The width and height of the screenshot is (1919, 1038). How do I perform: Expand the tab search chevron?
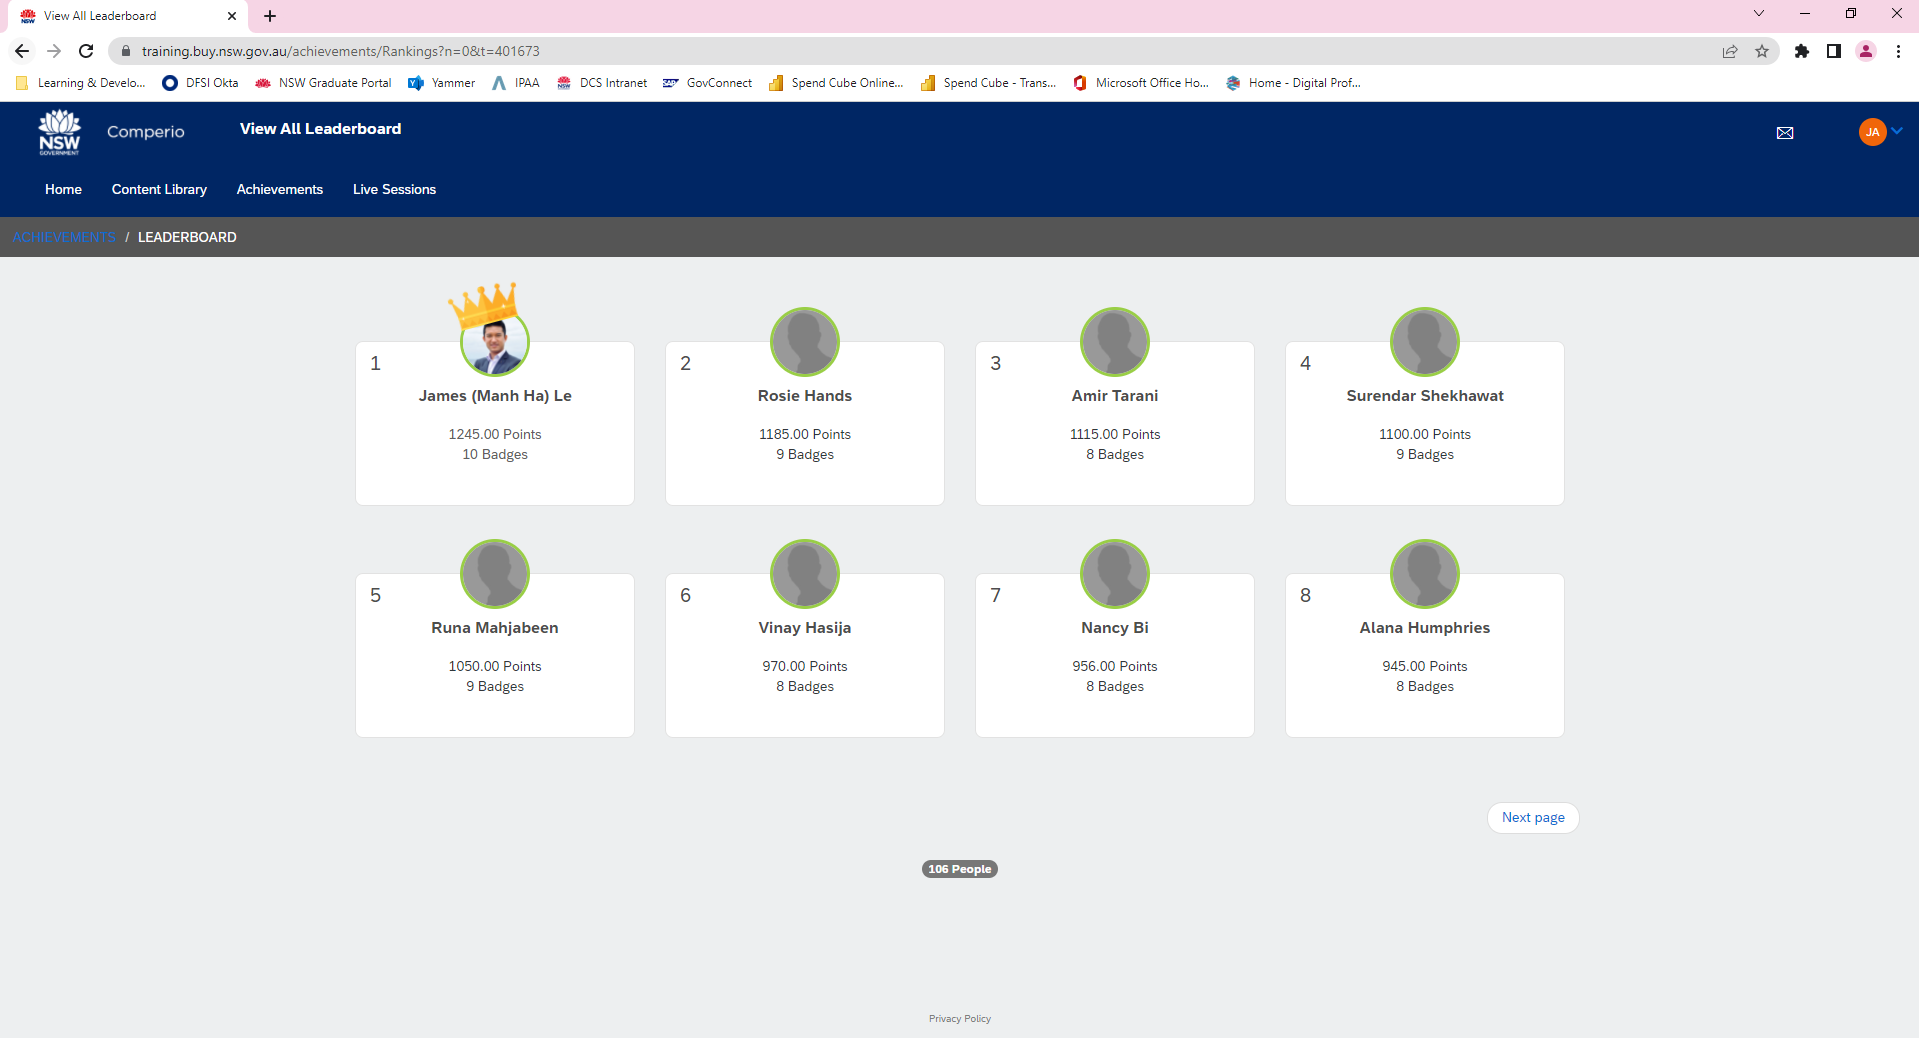[x=1758, y=14]
